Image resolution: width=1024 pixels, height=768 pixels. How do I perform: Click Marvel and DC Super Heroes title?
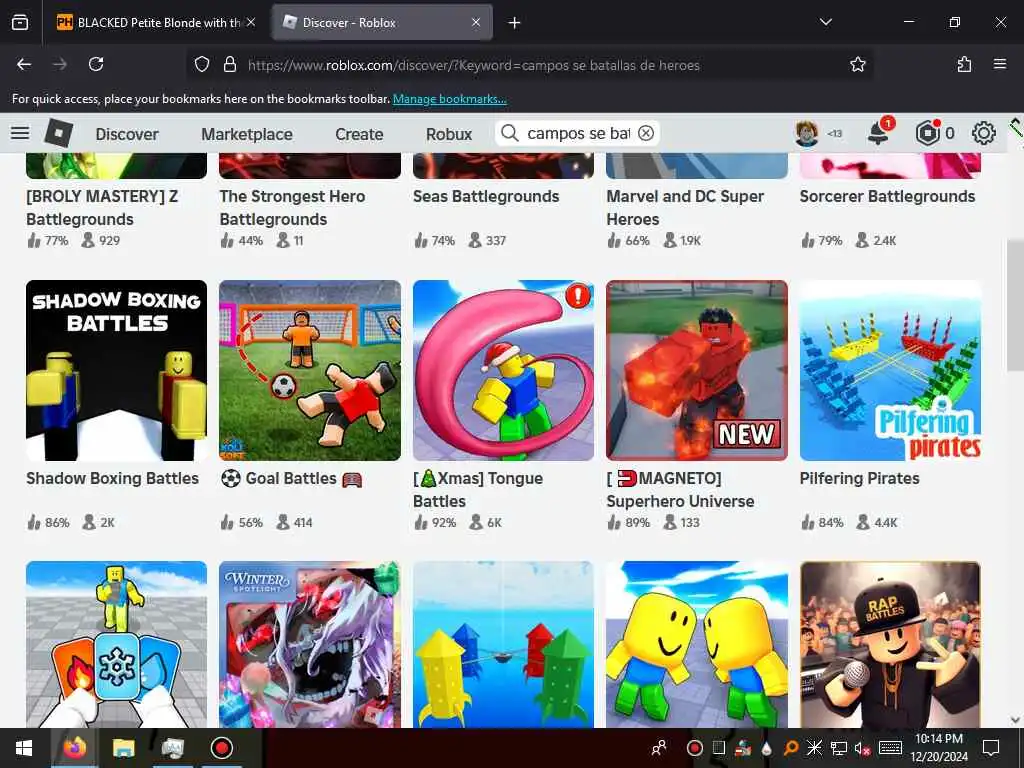pos(685,208)
